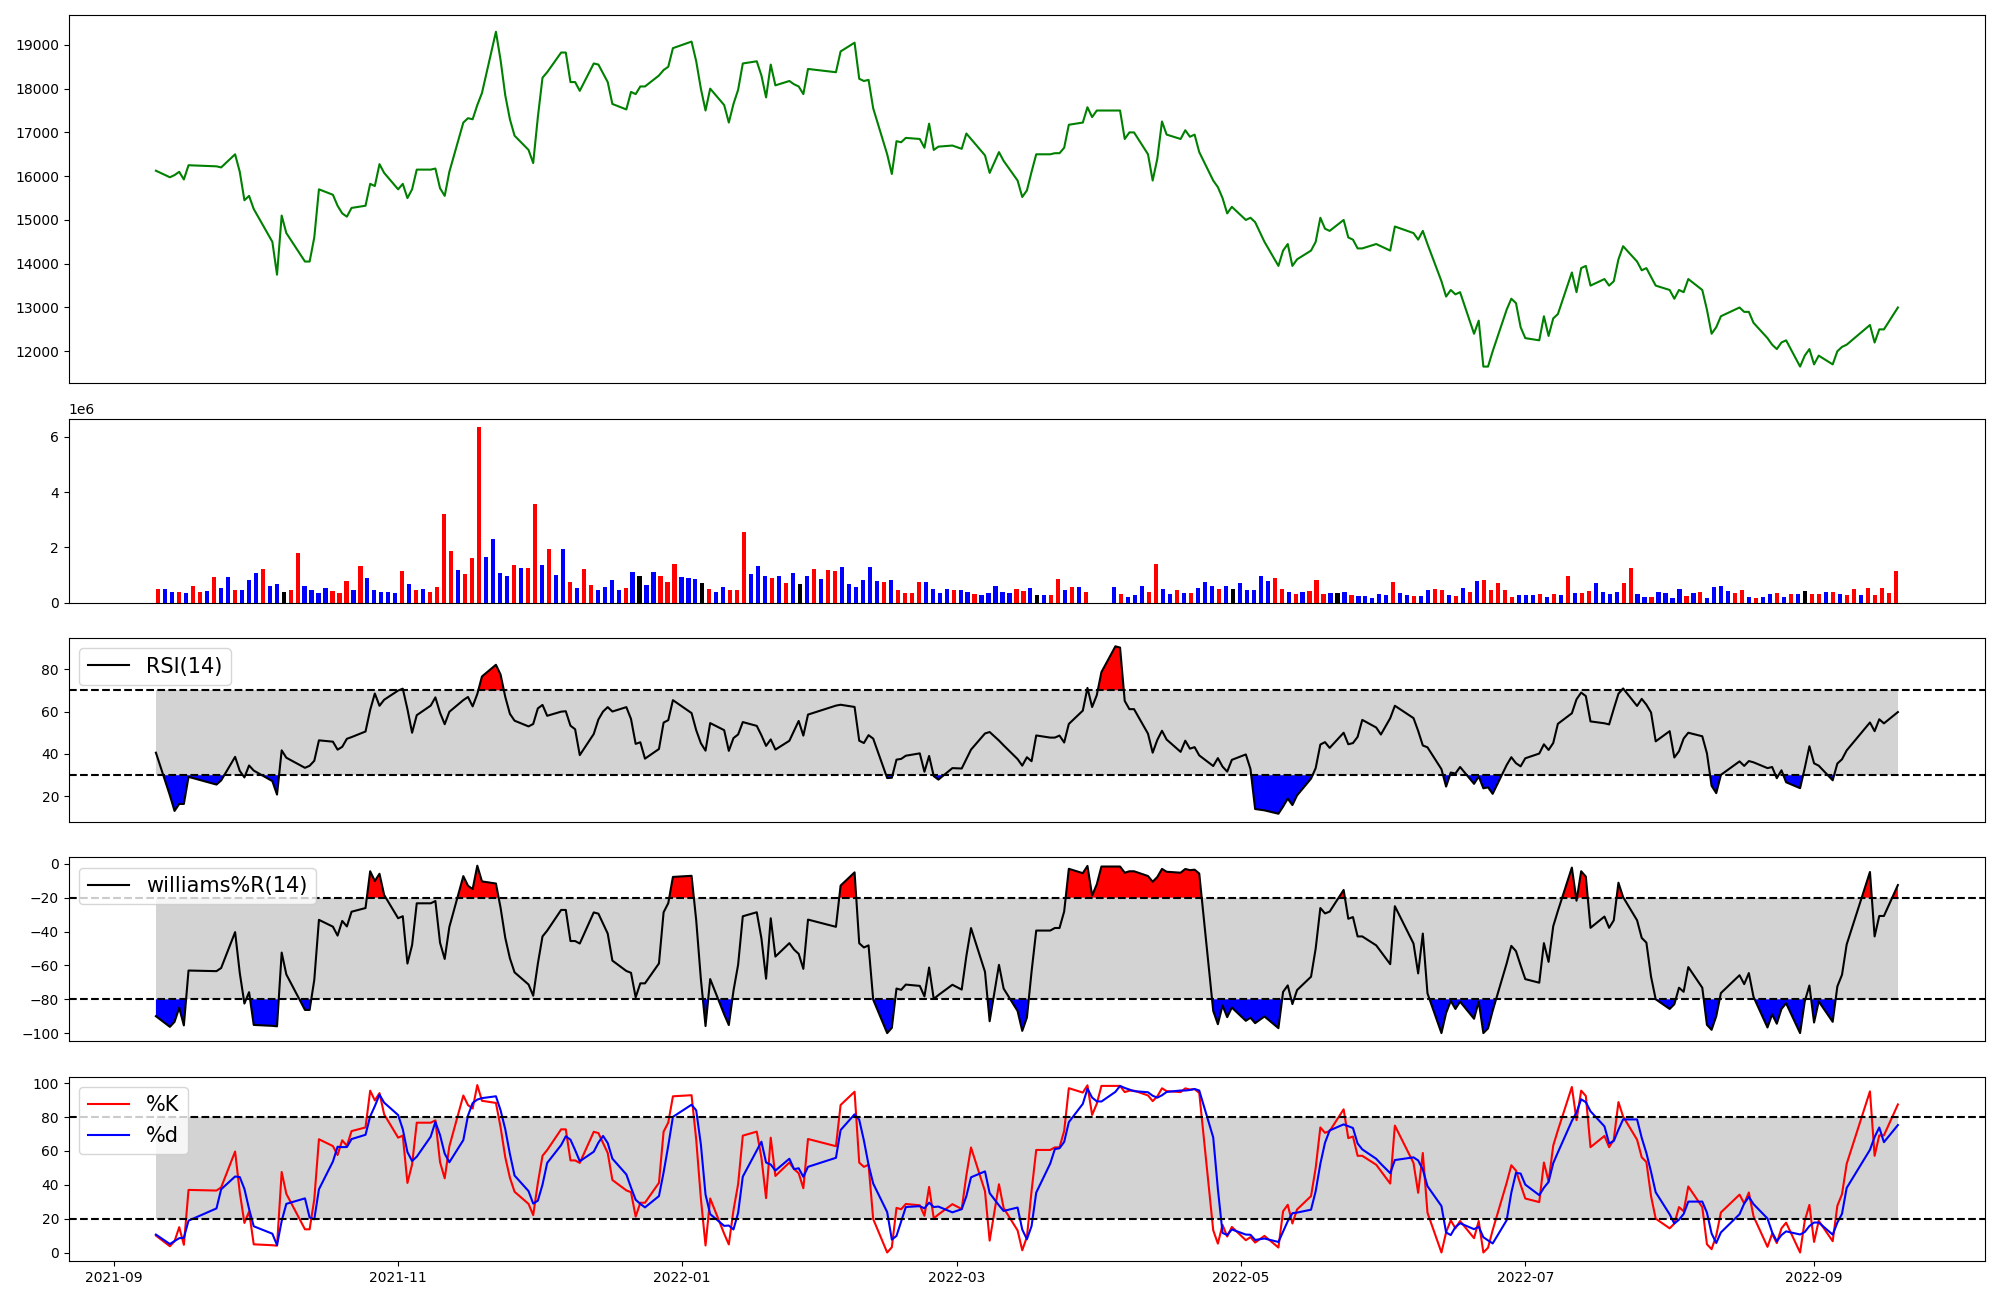The height and width of the screenshot is (1300, 2000).
Task: Click the 19000 price axis tick label
Action: tap(38, 45)
